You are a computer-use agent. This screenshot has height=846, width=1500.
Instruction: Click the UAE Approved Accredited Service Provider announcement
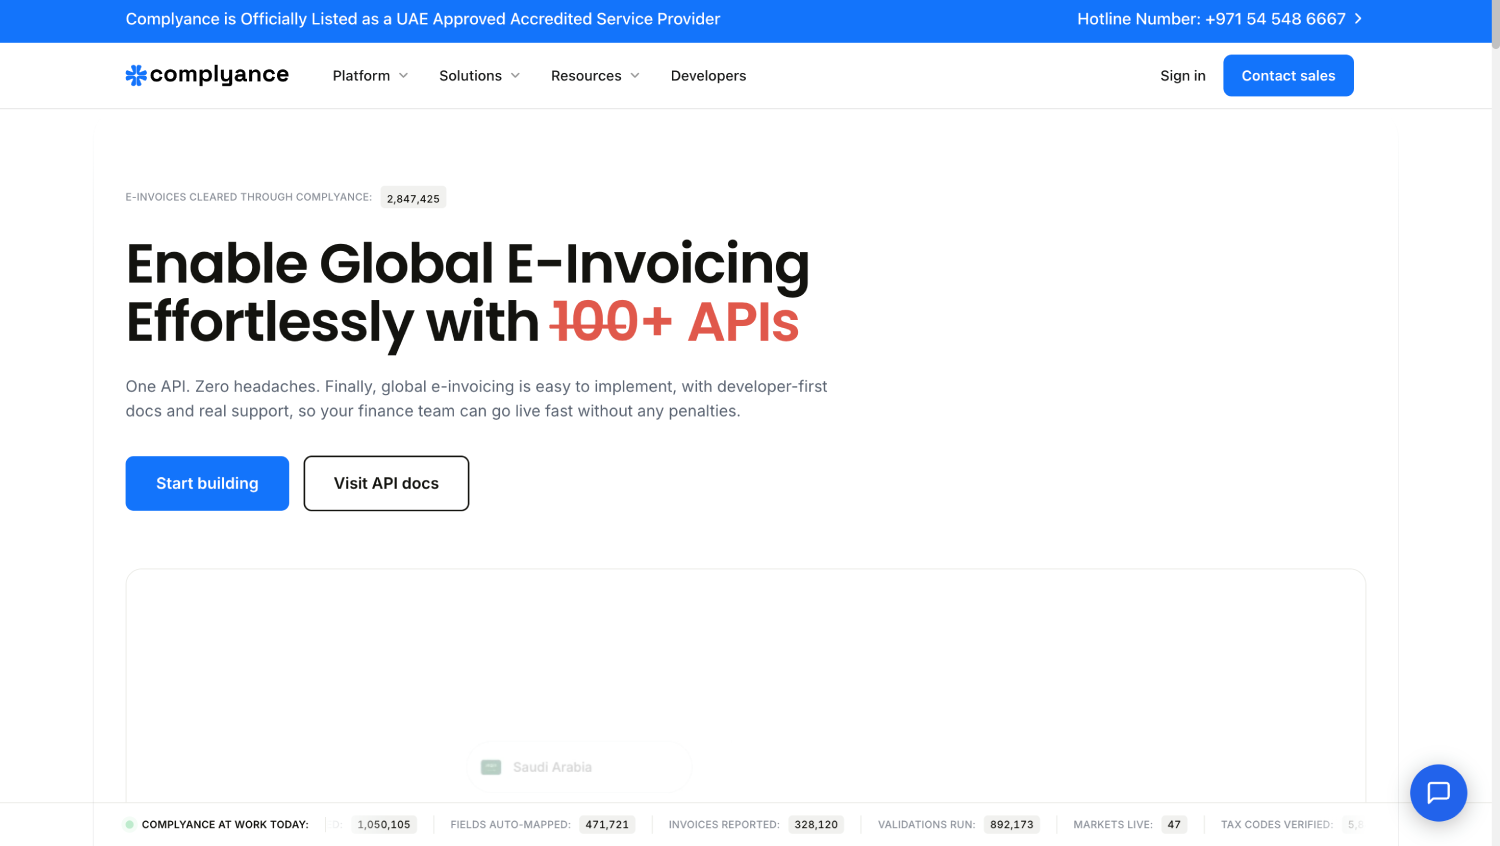click(x=423, y=19)
